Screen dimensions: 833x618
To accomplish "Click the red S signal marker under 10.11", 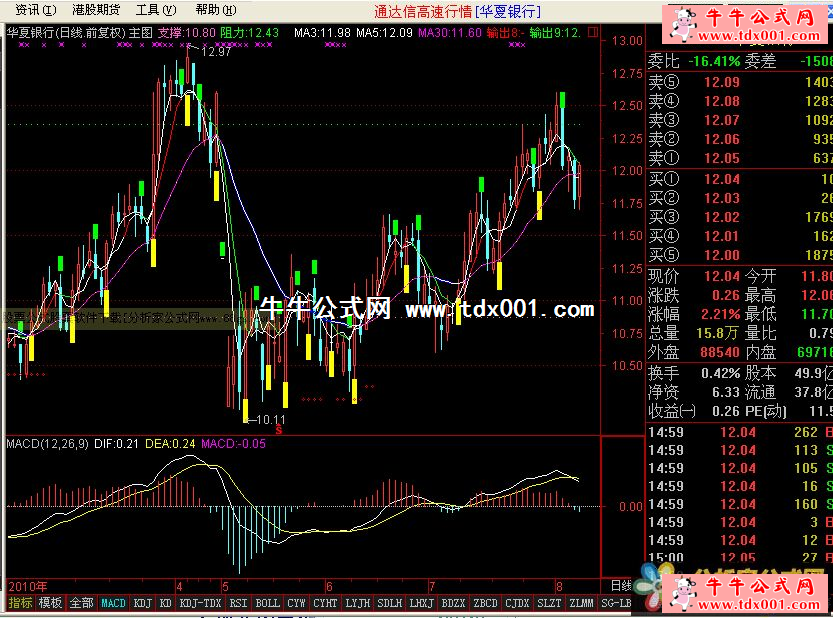I will 279,429.
